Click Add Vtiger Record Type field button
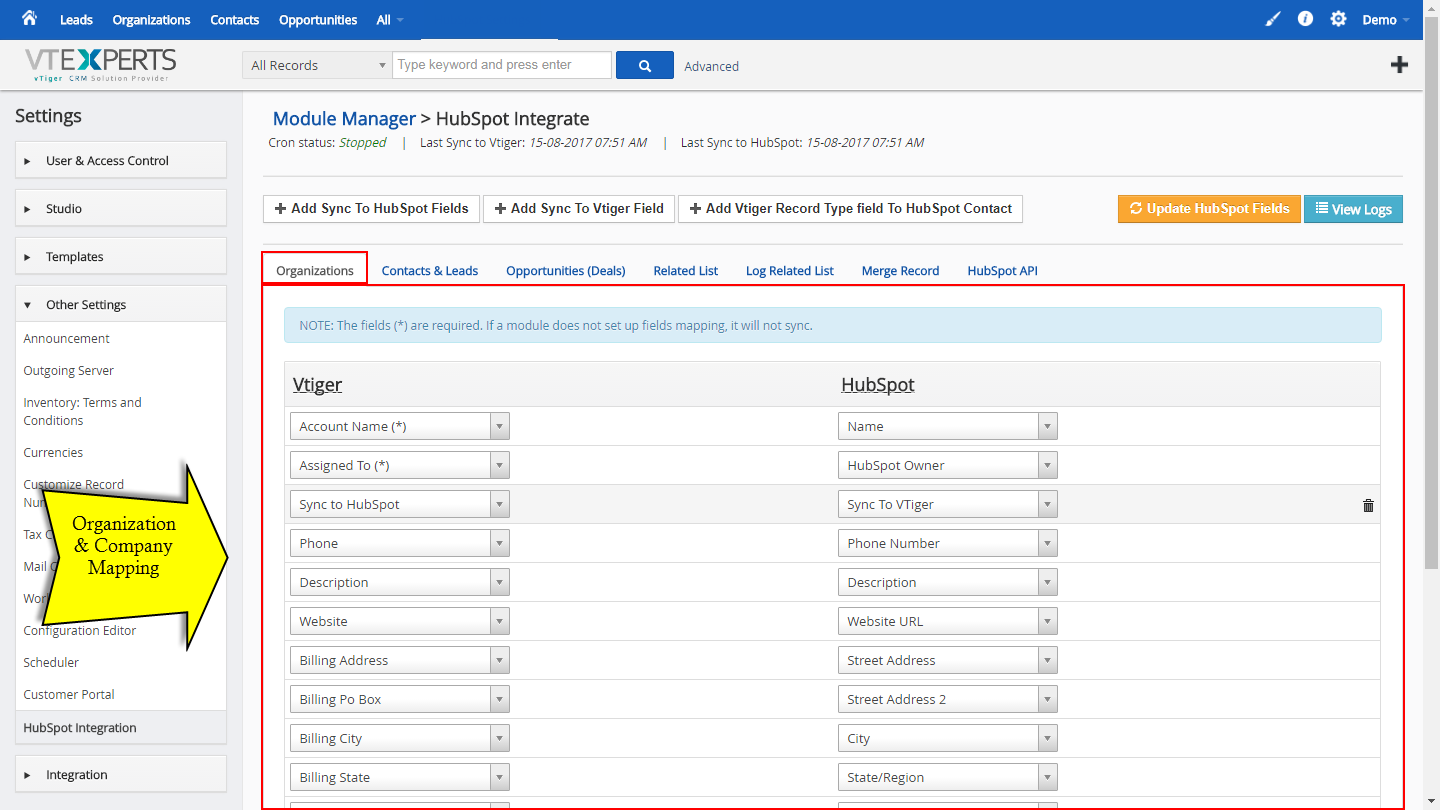Viewport: 1440px width, 810px height. [851, 209]
